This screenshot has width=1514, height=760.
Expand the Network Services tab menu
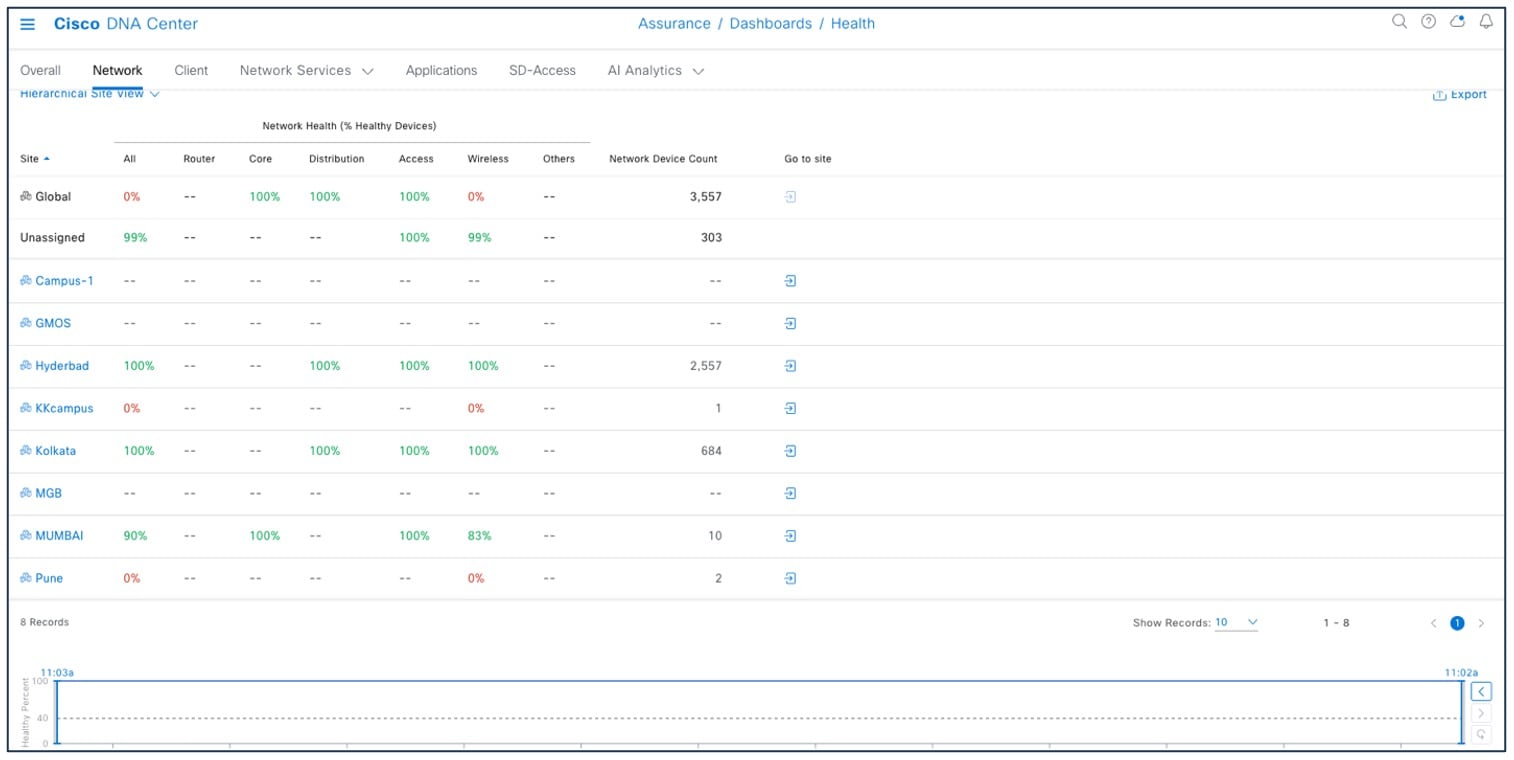pos(306,71)
